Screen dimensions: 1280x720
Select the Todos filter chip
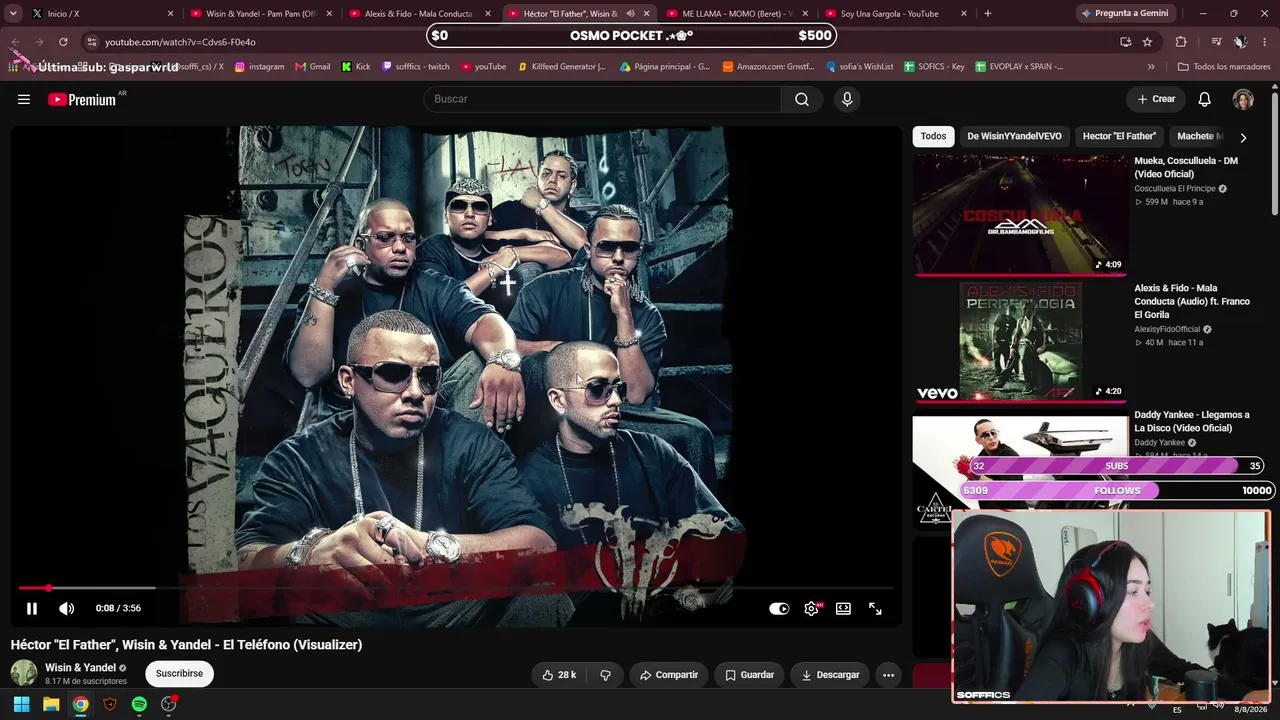click(933, 136)
